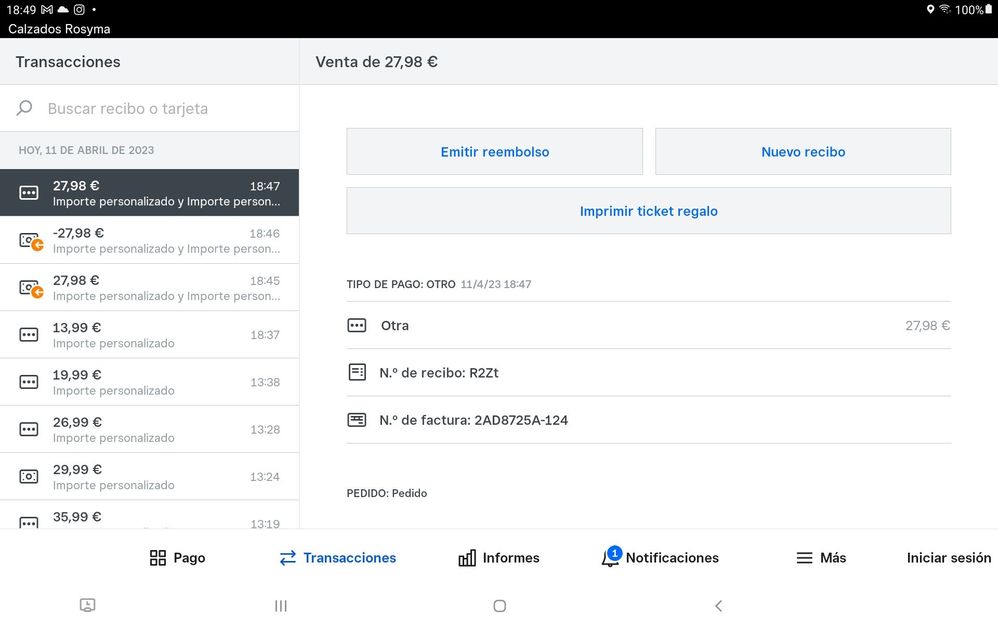Tap the Informes bar chart icon
Image resolution: width=998 pixels, height=624 pixels.
click(467, 558)
